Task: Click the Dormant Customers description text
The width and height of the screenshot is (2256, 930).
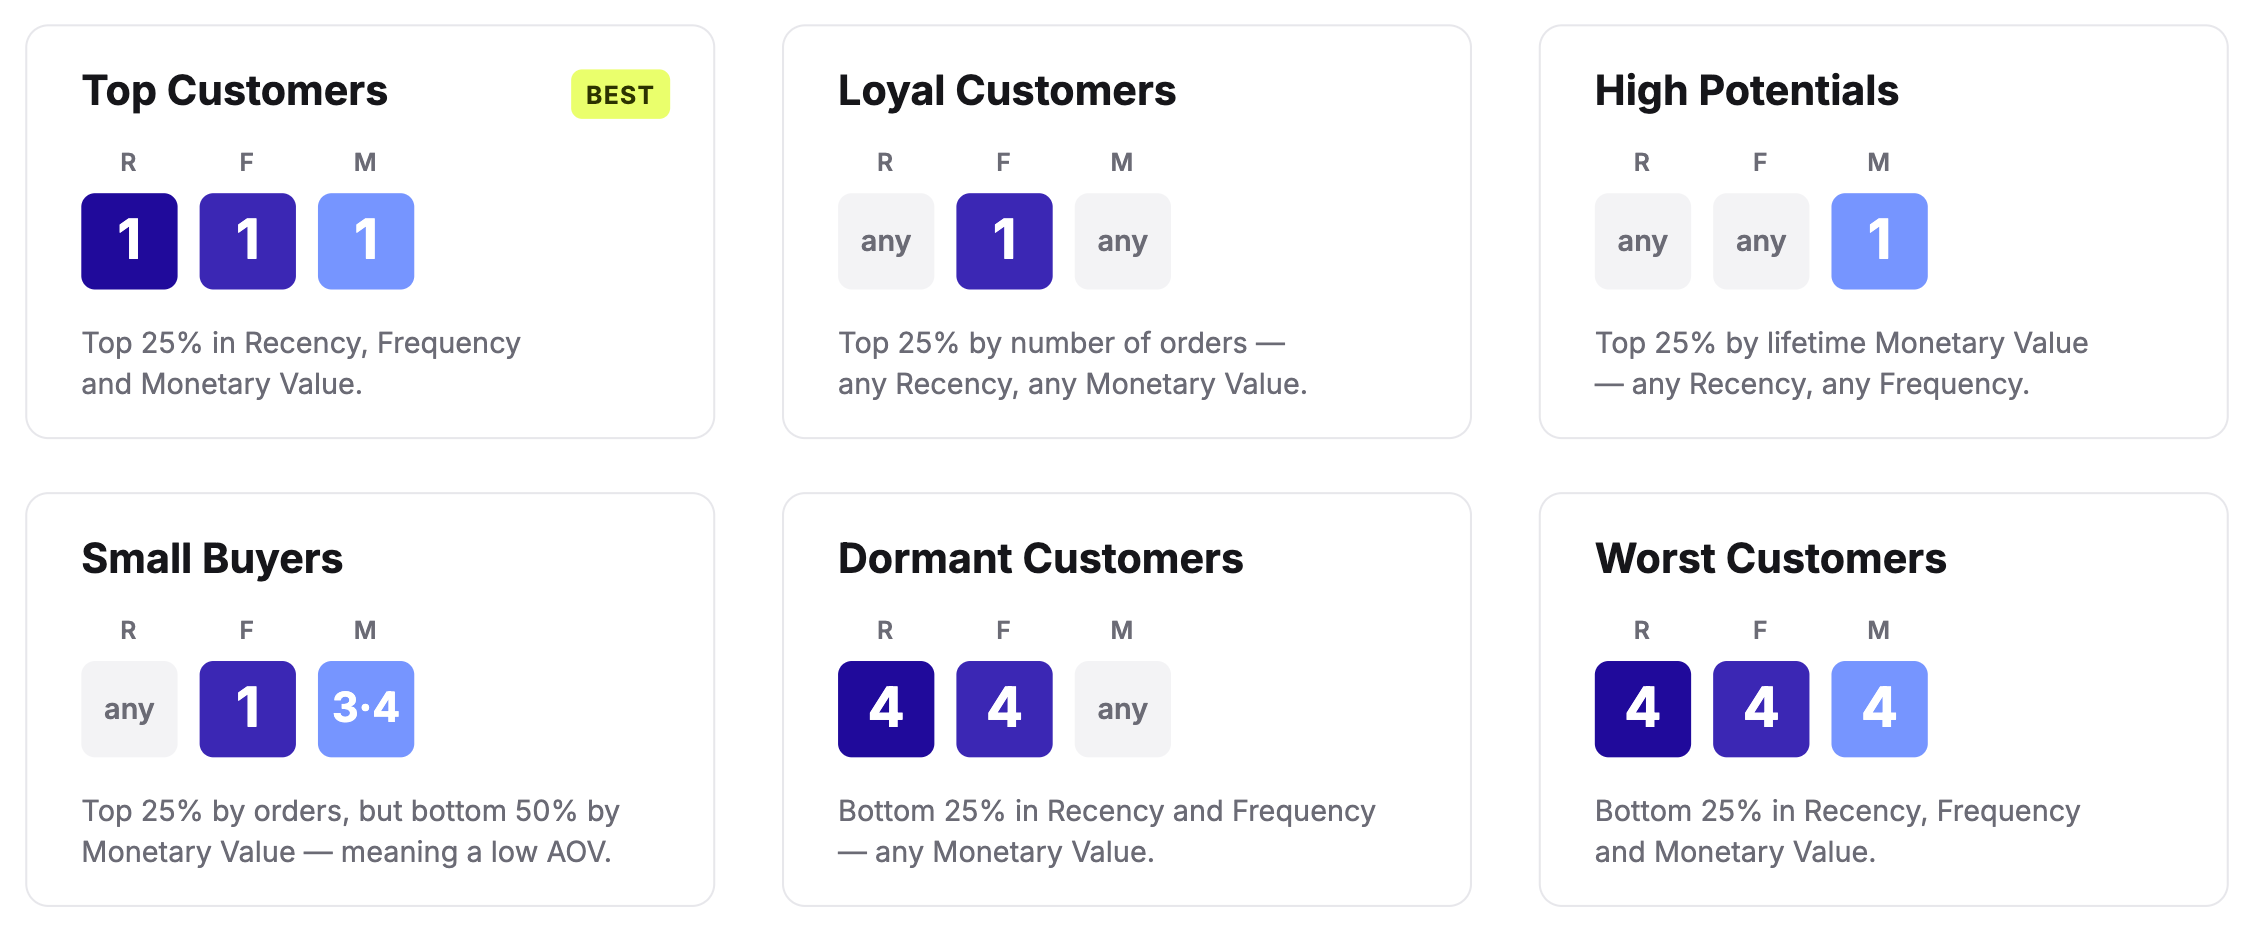Action: (x=1107, y=831)
